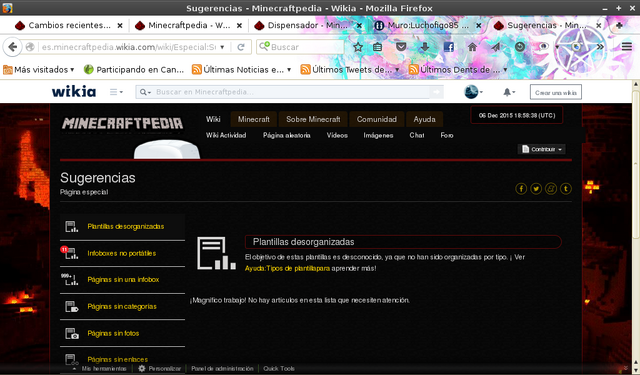The image size is (640, 375).
Task: Click the site identity globe icon
Action: coord(30,47)
